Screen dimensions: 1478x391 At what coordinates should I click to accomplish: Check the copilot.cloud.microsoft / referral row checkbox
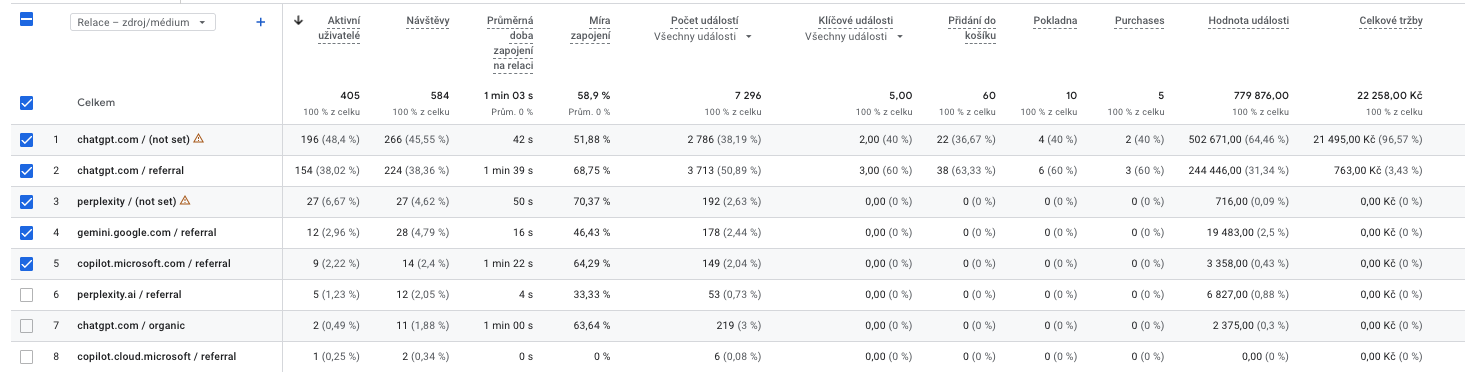coord(27,357)
